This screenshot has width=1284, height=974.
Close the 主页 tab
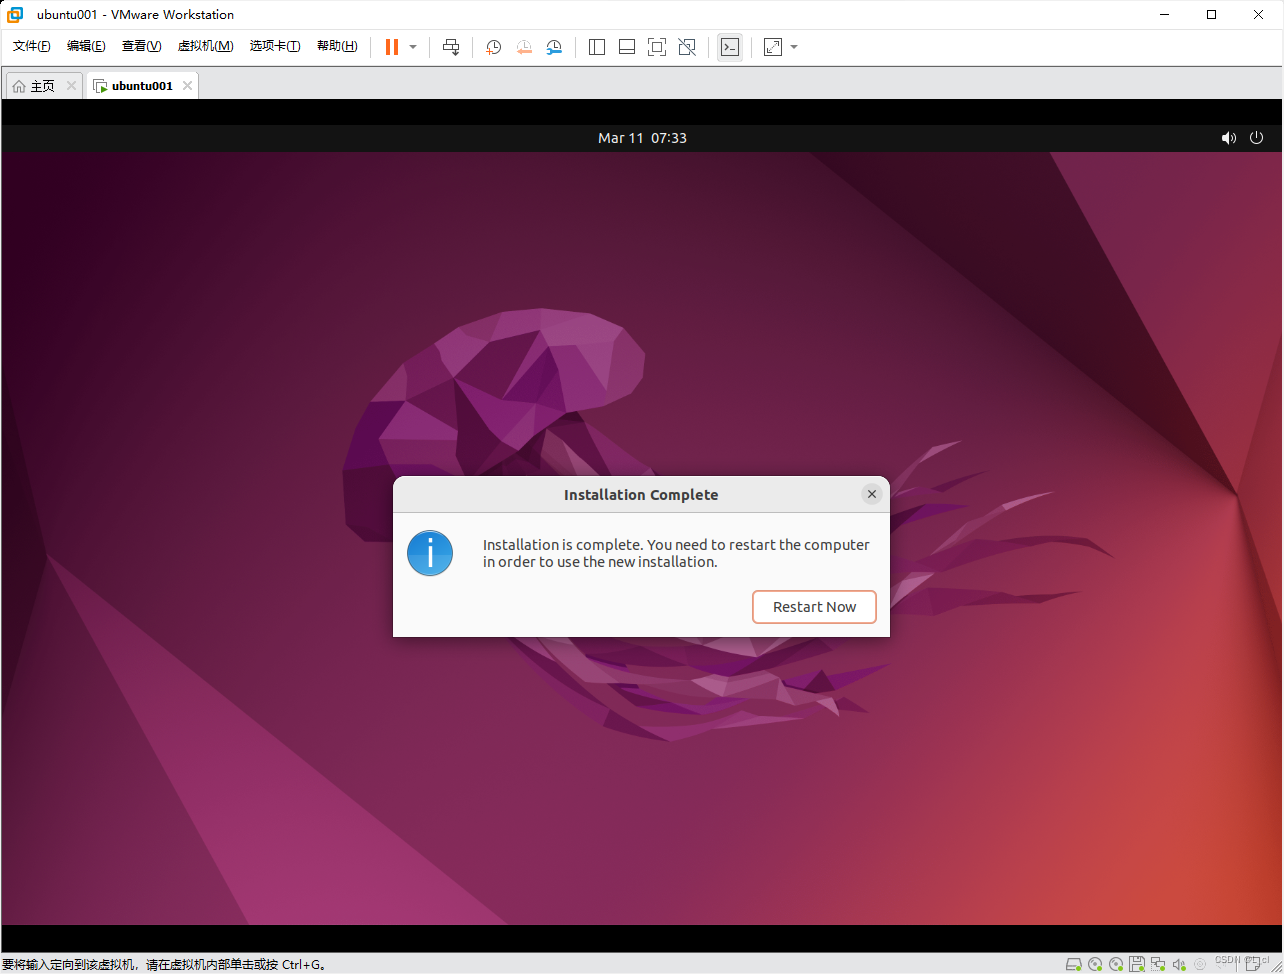tap(71, 86)
